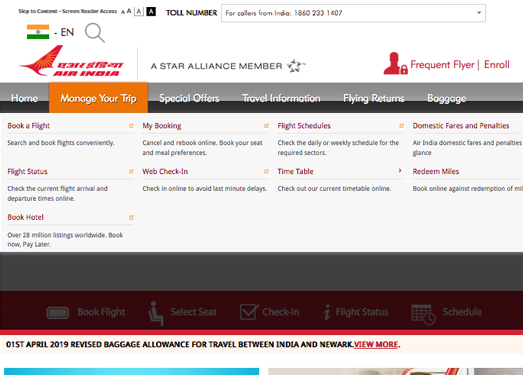Open the Book Hotel link
Screen dimensions: 523x375
pyautogui.click(x=25, y=217)
